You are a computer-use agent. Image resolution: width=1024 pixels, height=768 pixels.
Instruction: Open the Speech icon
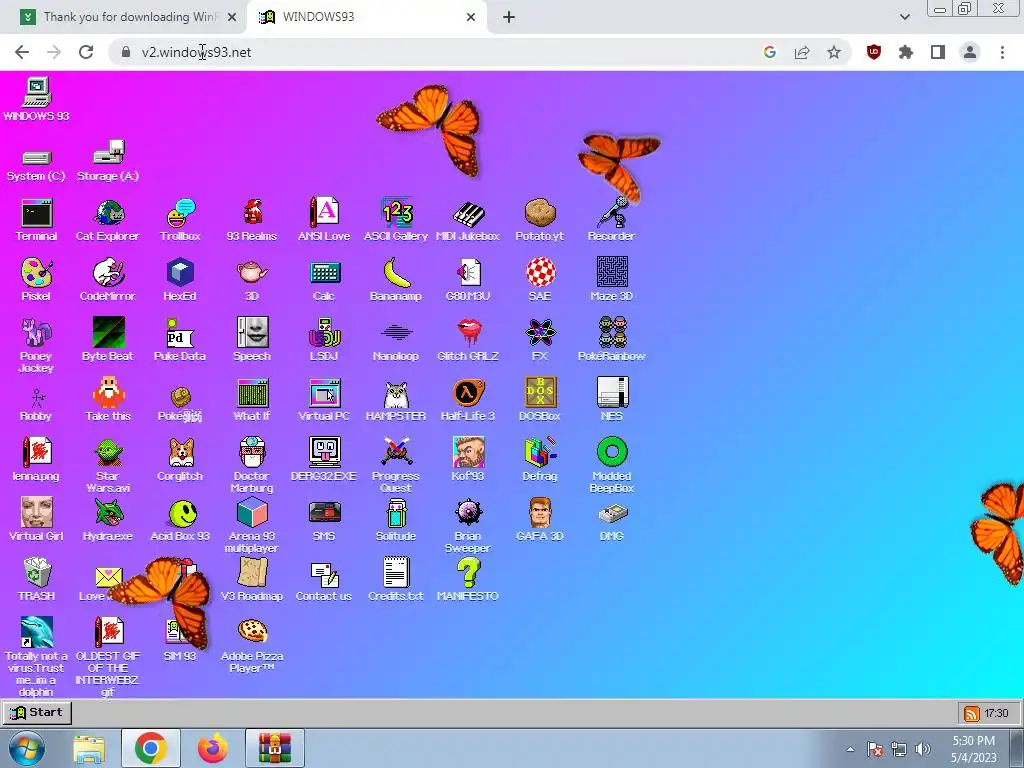coord(252,340)
